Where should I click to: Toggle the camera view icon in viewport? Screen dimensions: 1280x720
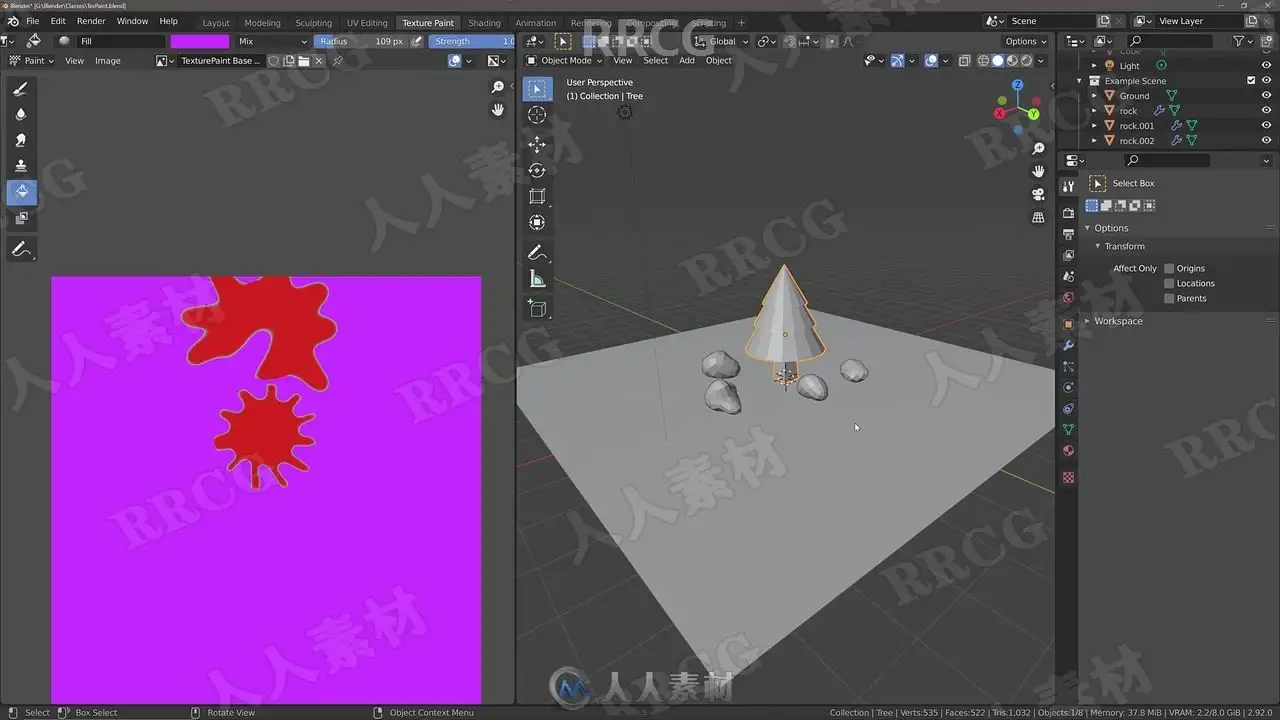pyautogui.click(x=1038, y=194)
